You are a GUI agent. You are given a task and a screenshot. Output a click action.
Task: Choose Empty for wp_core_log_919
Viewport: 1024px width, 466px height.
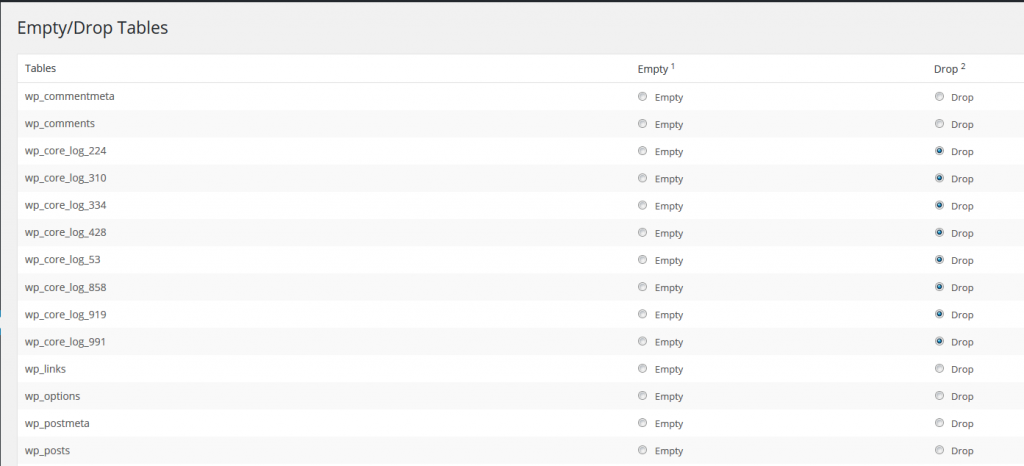tap(642, 314)
